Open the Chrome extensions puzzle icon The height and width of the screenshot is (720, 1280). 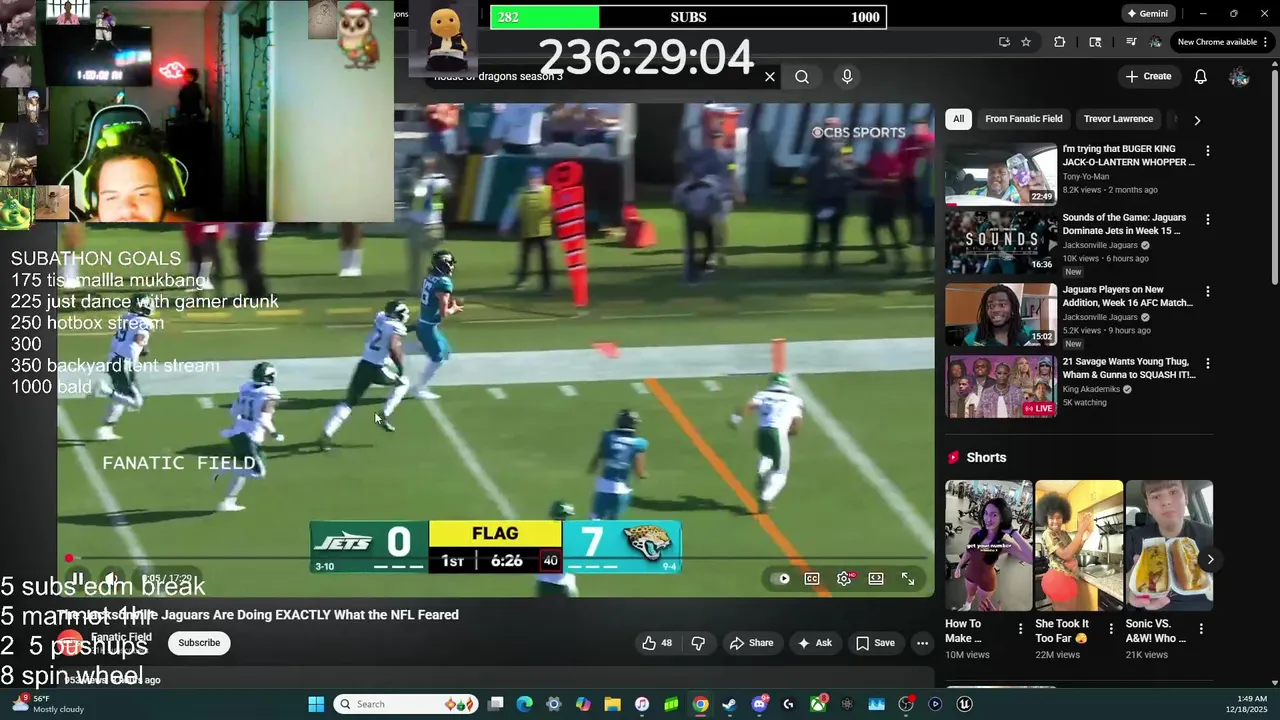(1060, 42)
